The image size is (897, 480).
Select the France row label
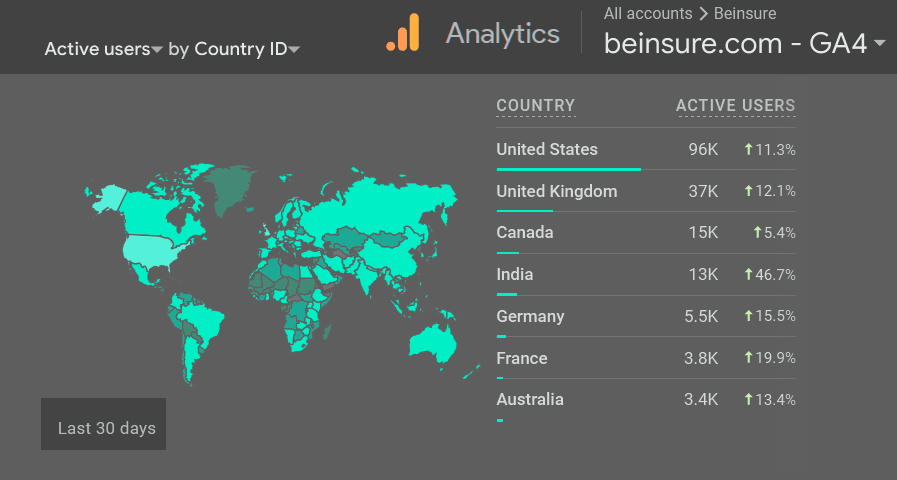(522, 358)
